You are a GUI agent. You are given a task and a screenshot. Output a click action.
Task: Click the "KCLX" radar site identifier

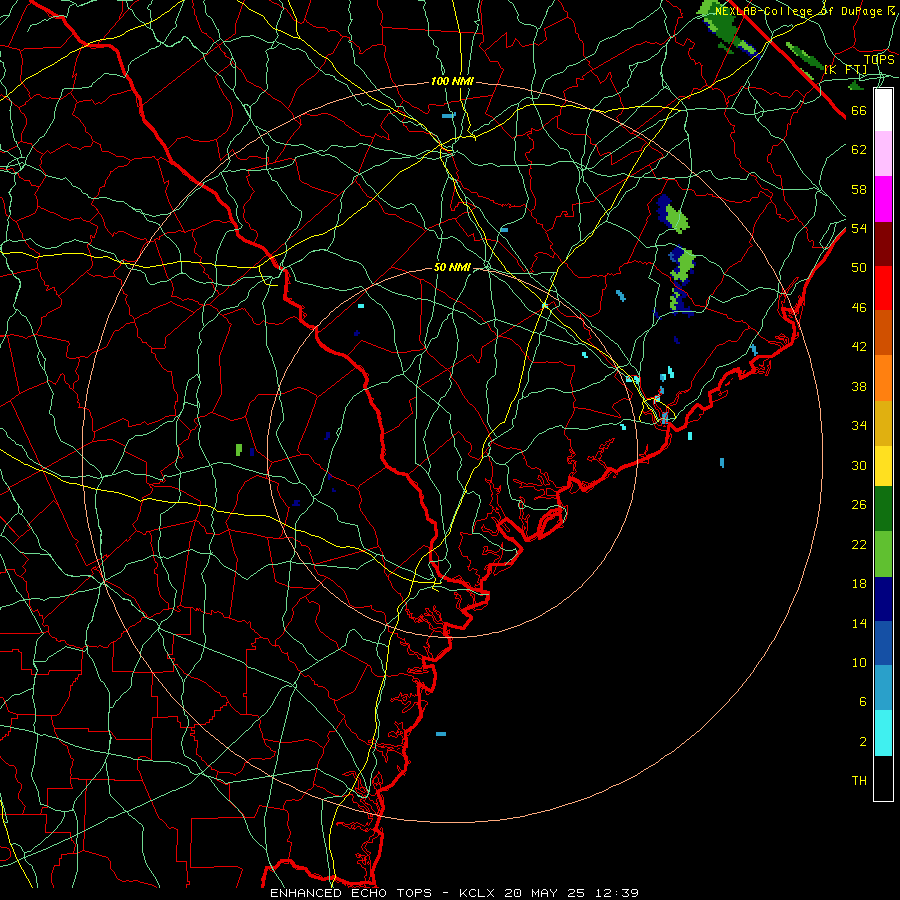478,893
